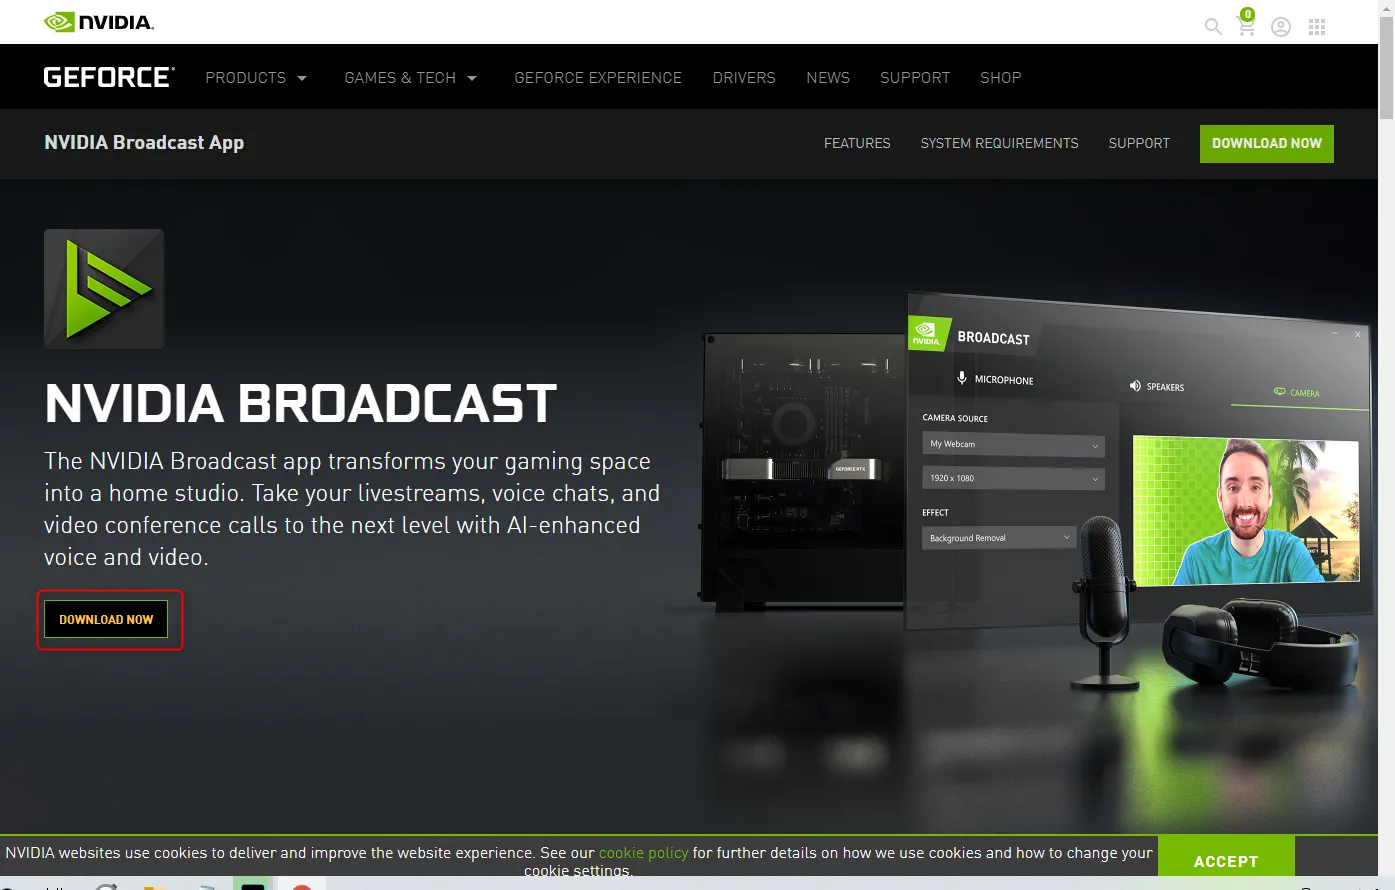
Task: Expand the Products menu
Action: pyautogui.click(x=256, y=78)
